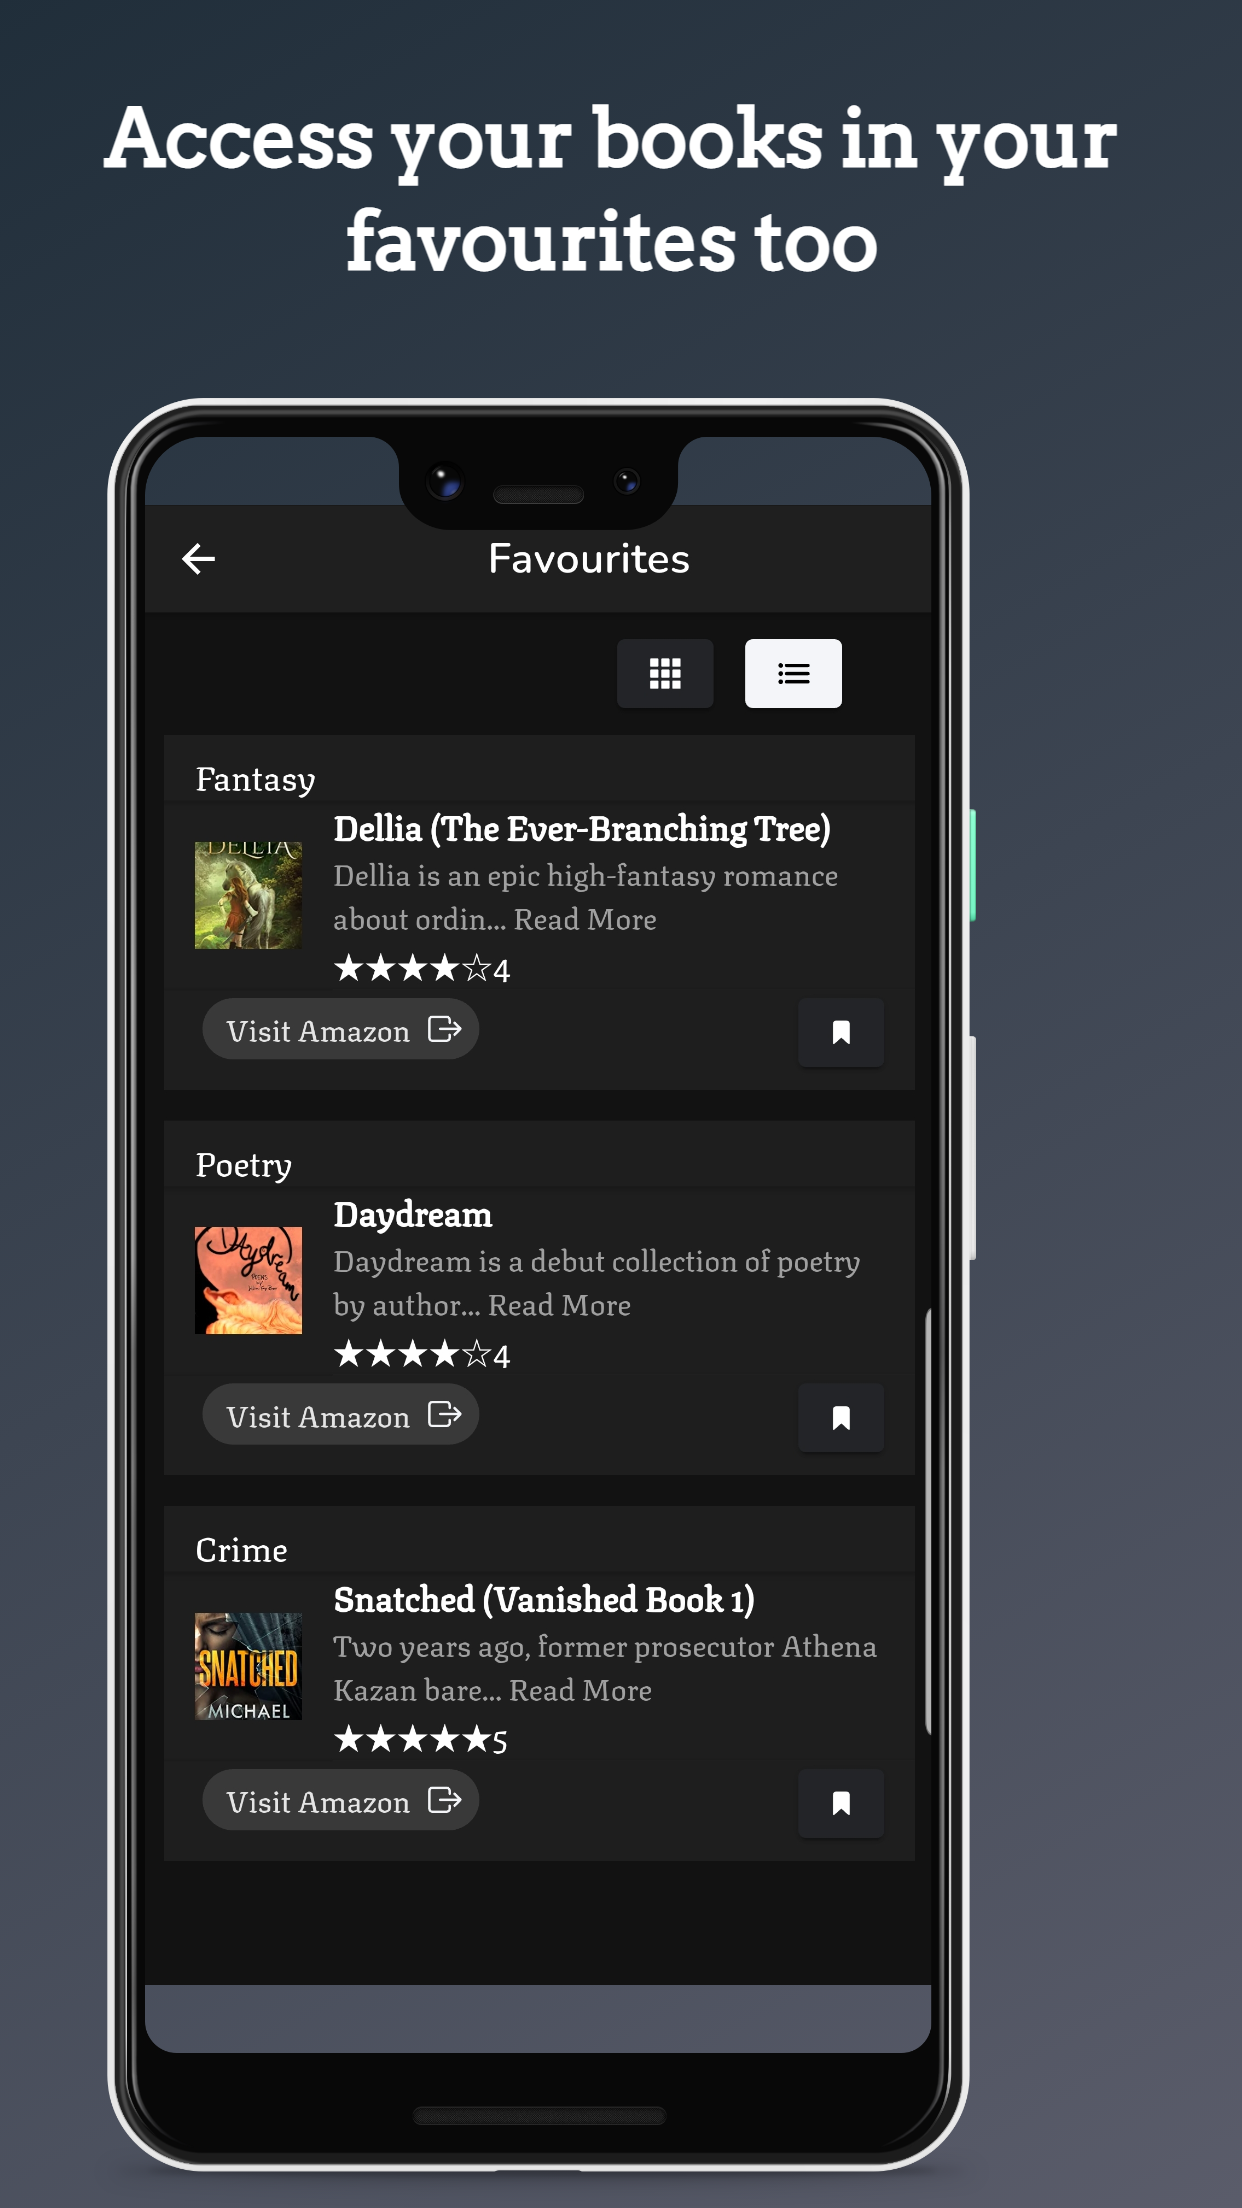
Task: Switch to list view layout
Action: point(793,673)
